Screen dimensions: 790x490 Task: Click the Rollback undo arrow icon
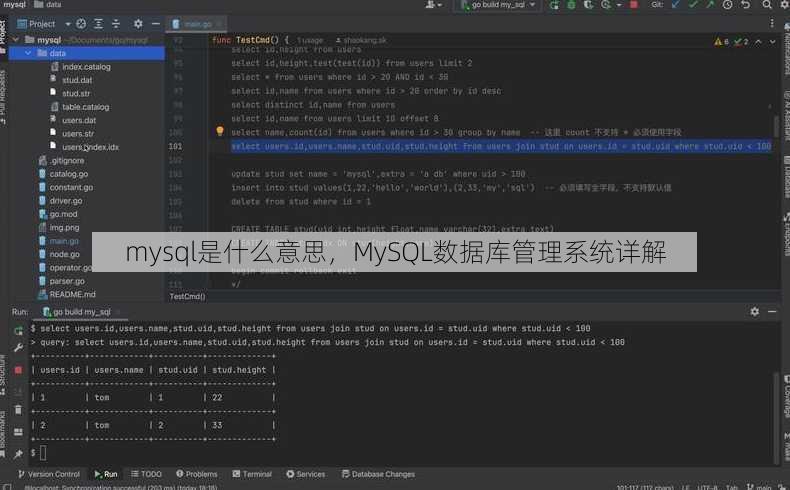(746, 5)
